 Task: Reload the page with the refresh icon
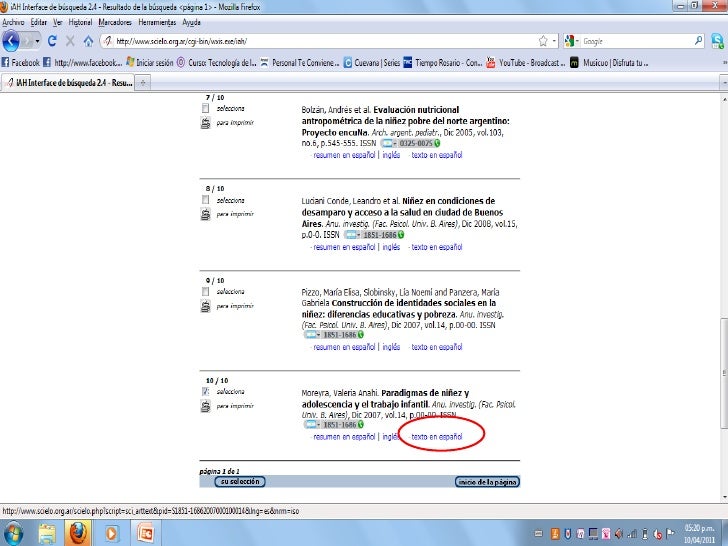point(52,41)
